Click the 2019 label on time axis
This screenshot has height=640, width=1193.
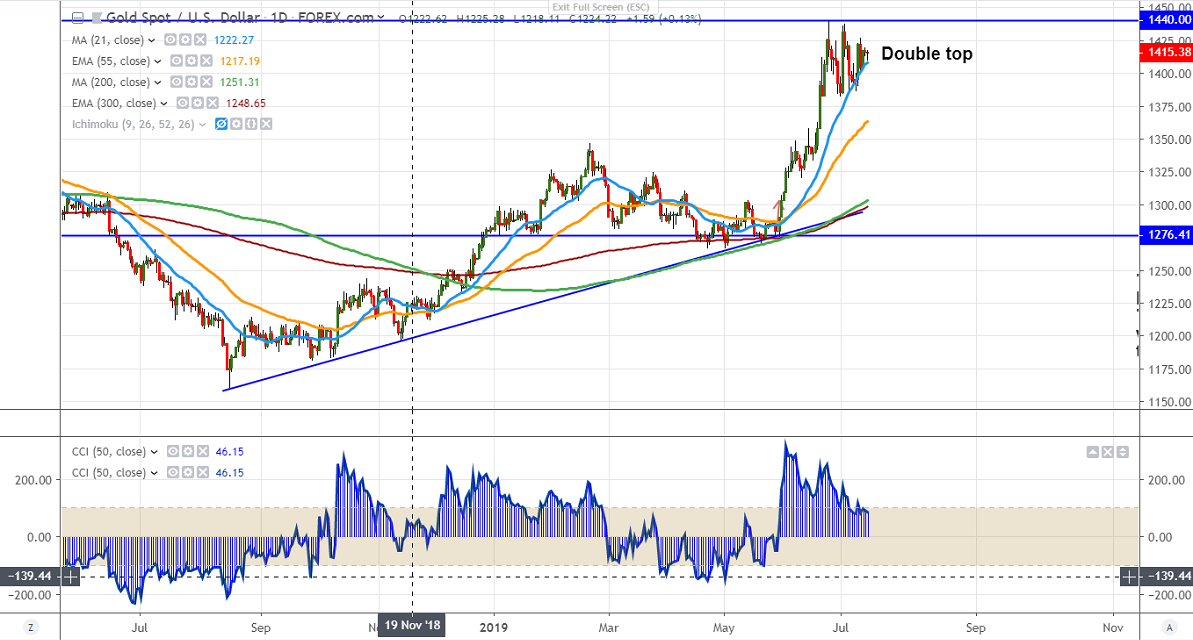[493, 628]
